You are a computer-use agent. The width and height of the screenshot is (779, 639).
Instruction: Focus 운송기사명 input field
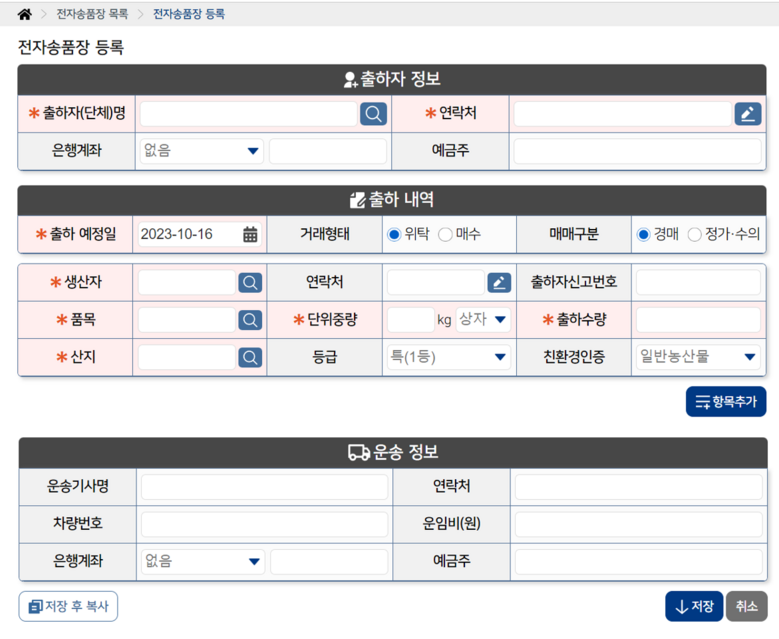[x=264, y=487]
